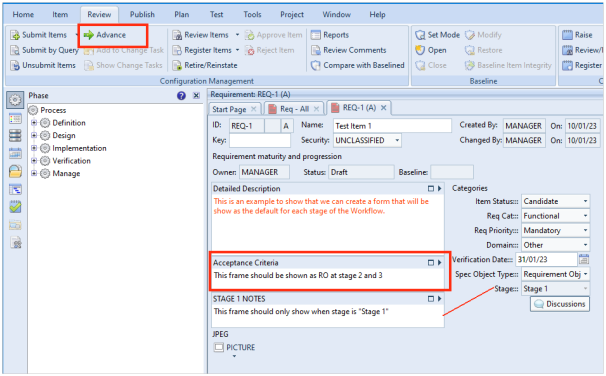Click the gear Phase sidebar icon
This screenshot has width=606, height=376.
click(15, 100)
